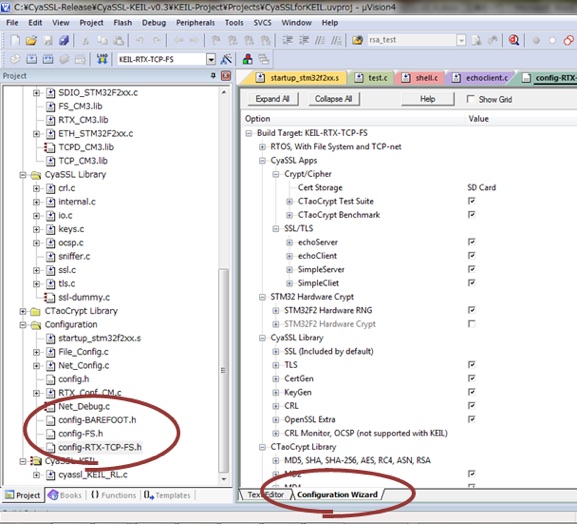Enable the STM32F2 Hardware Crypt checkbox

tap(471, 324)
